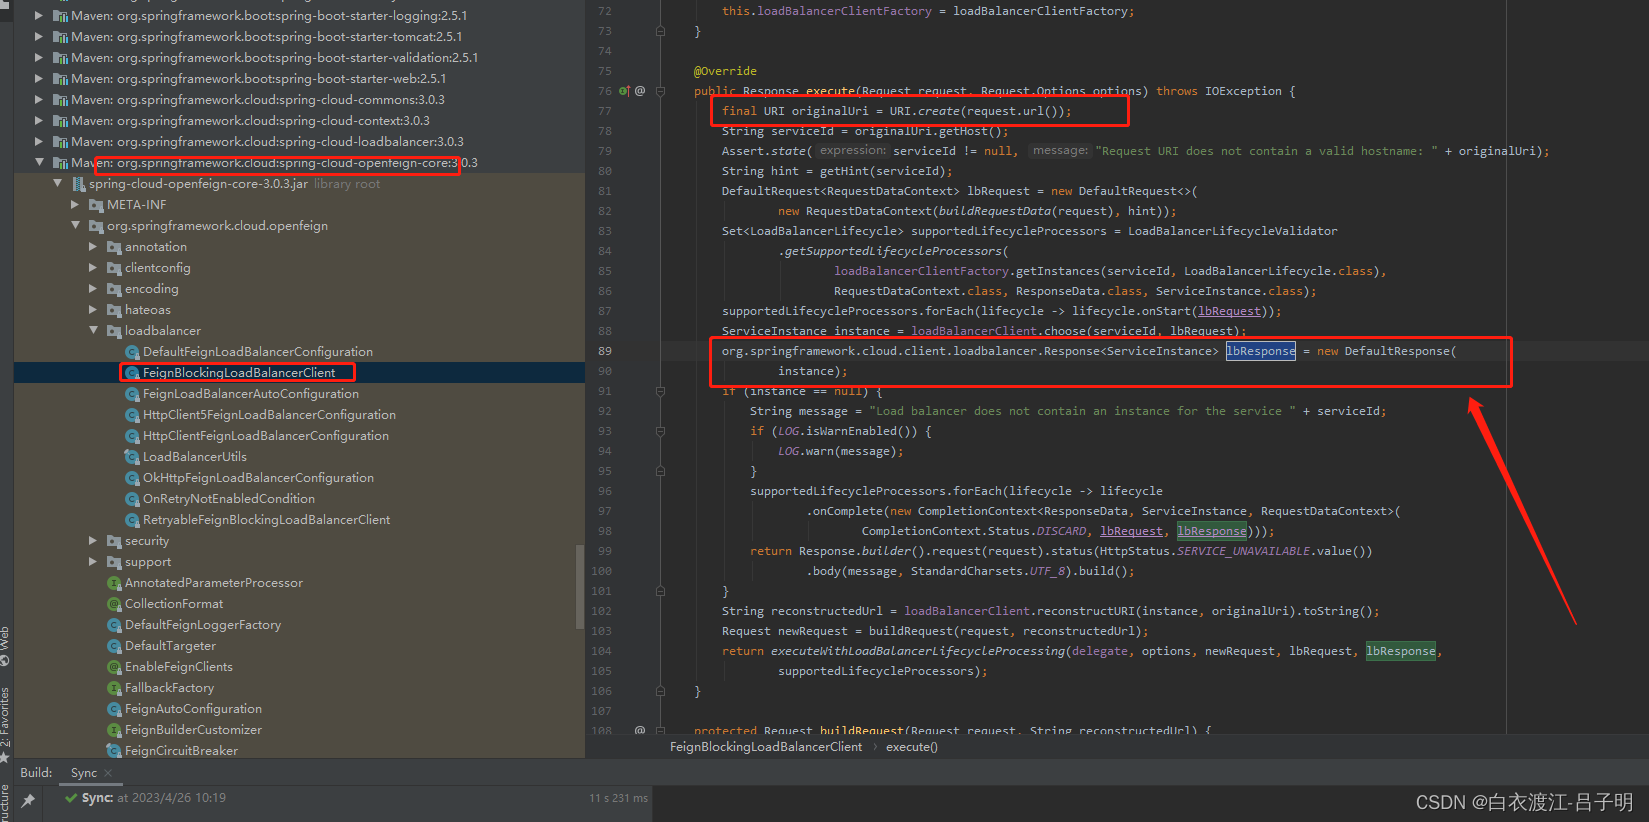Screen dimensions: 1649x822
Task: Click the META-INF folder icon
Action: click(x=97, y=205)
